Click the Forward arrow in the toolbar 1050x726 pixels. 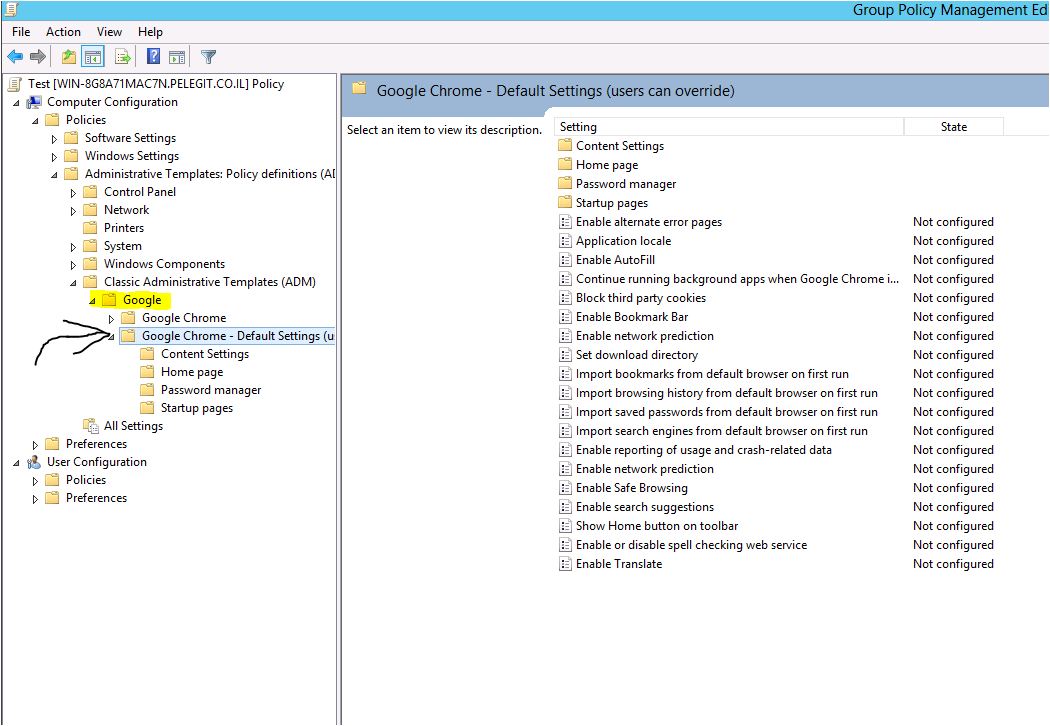[38, 57]
